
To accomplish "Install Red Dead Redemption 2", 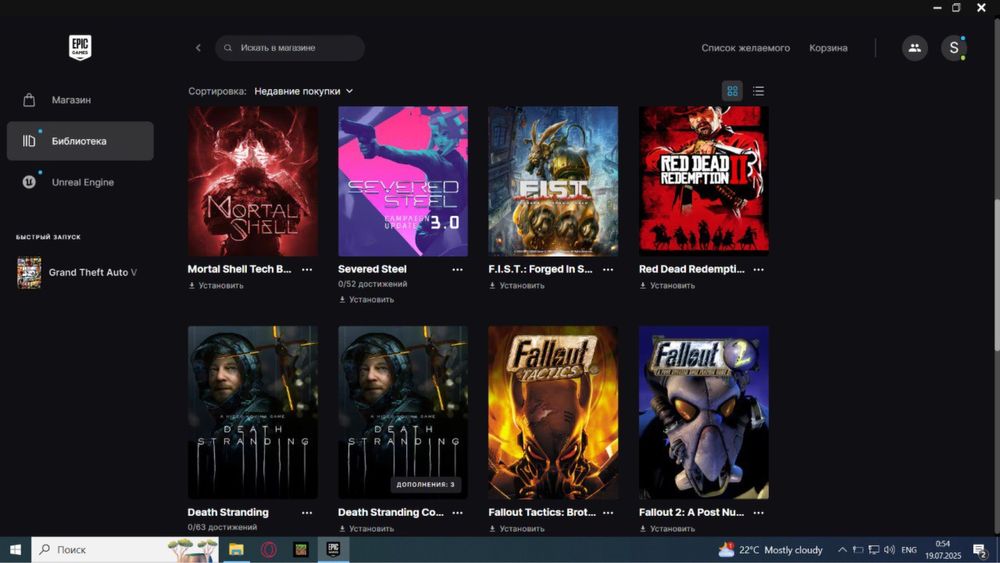I will coord(668,286).
